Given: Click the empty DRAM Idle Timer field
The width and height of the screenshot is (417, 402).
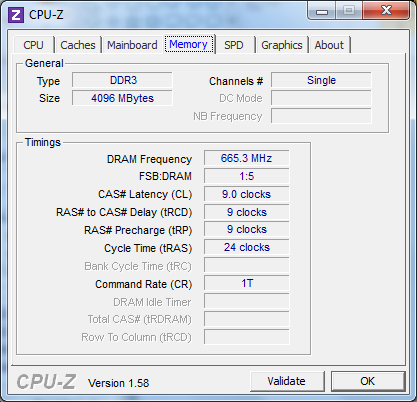Looking at the screenshot, I should pos(247,301).
